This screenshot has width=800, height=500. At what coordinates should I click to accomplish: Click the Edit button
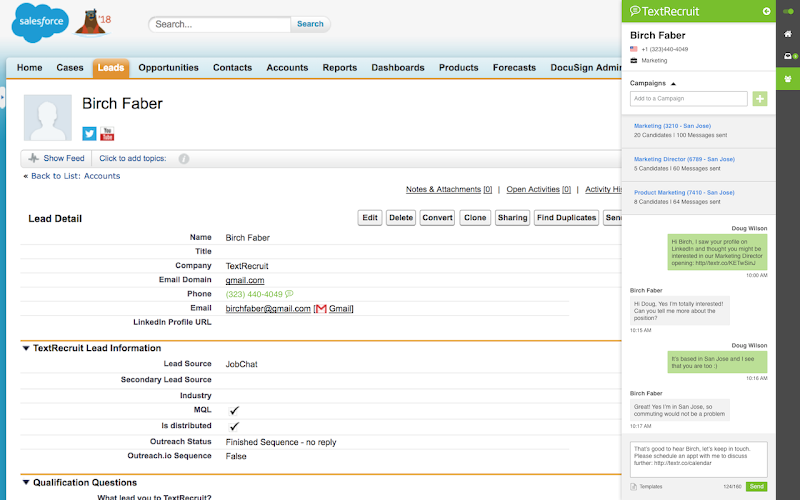click(370, 218)
